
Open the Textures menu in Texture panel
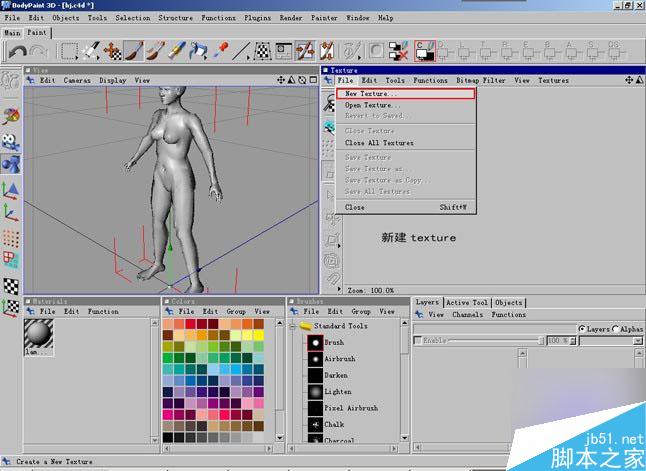click(553, 80)
